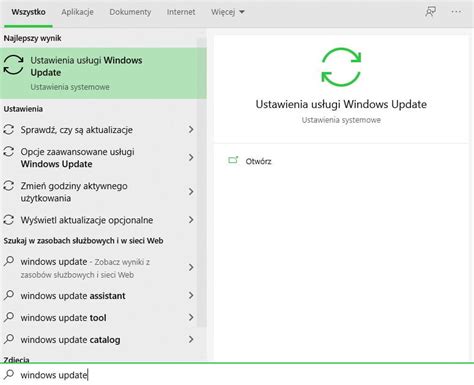
Task: Open best result Ustawienia usługi Windows Update
Action: click(103, 73)
